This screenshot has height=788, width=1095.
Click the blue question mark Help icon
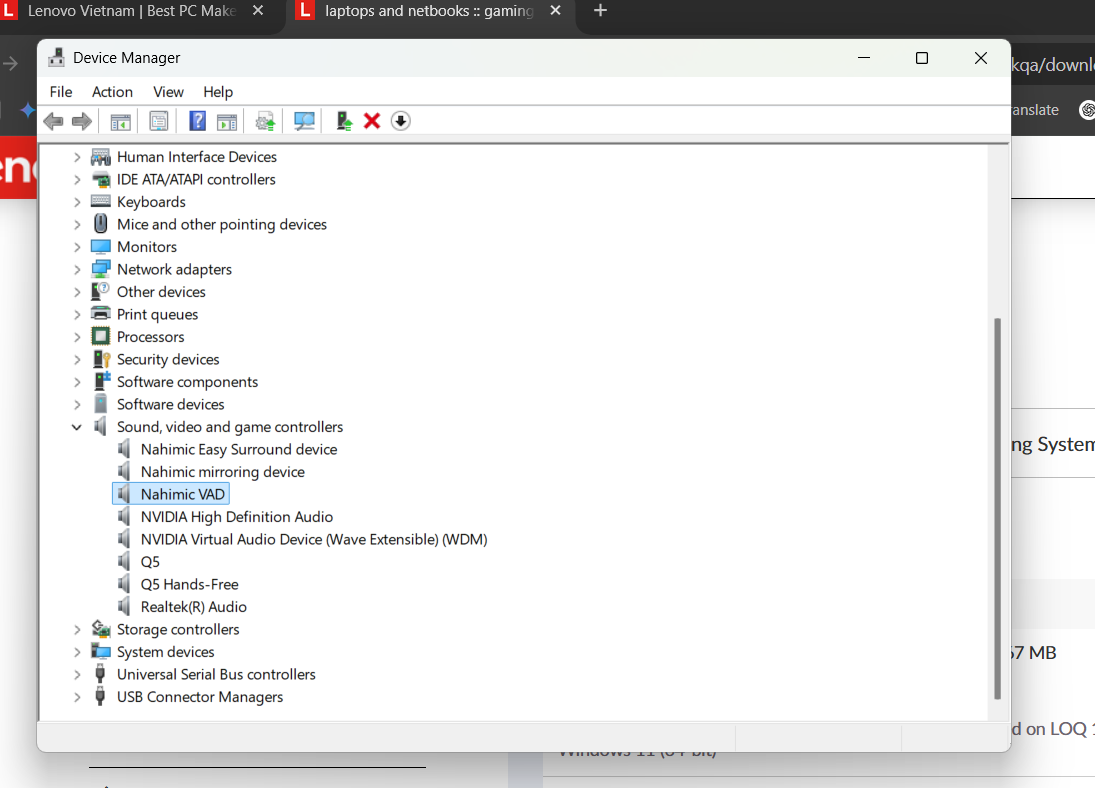click(198, 121)
